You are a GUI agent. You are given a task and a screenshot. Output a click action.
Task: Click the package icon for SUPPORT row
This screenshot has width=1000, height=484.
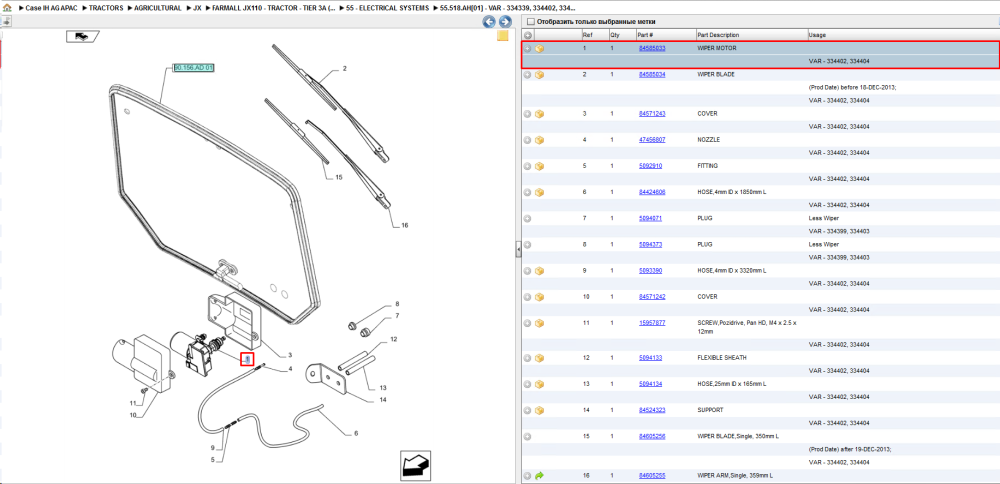pos(540,411)
